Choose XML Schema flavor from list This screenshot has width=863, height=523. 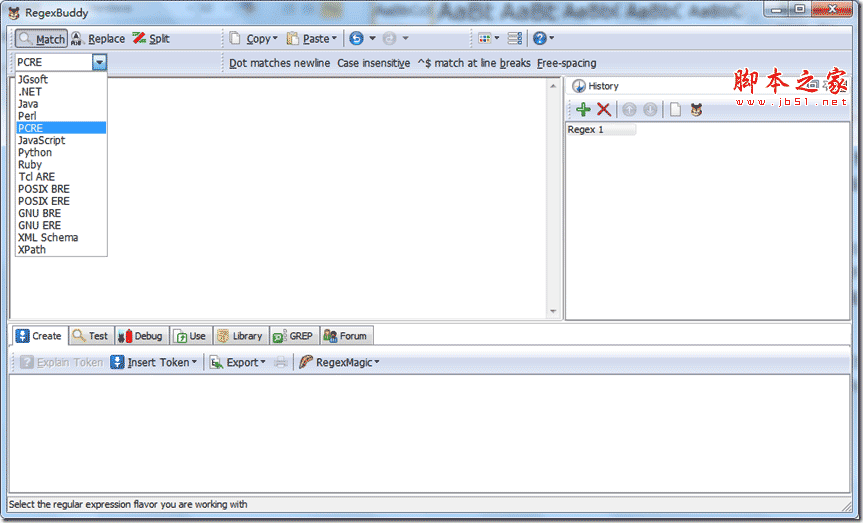pyautogui.click(x=61, y=237)
